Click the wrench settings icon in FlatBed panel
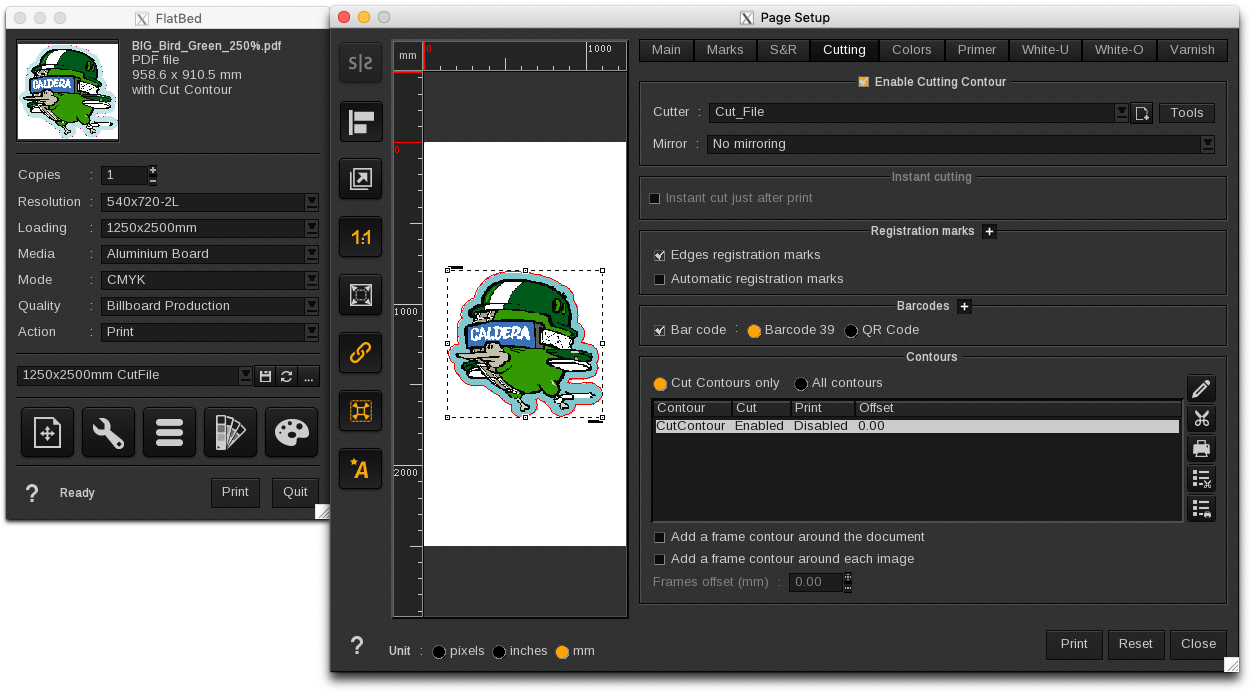The height and width of the screenshot is (694, 1253). click(x=107, y=432)
